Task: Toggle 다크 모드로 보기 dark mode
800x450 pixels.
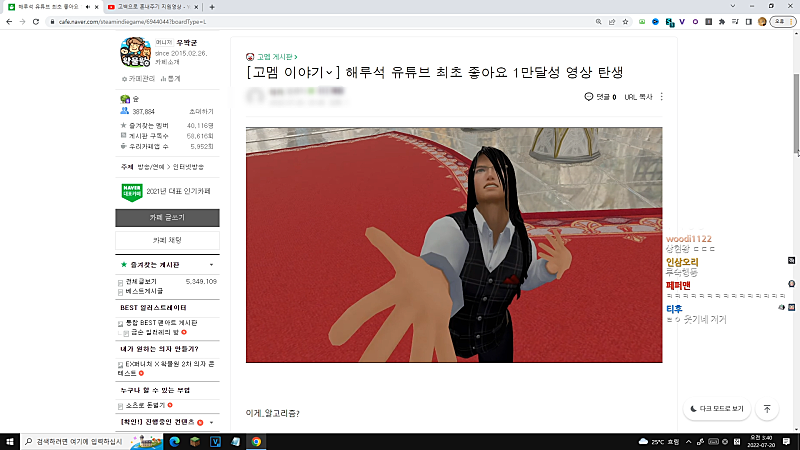Action: tap(717, 409)
